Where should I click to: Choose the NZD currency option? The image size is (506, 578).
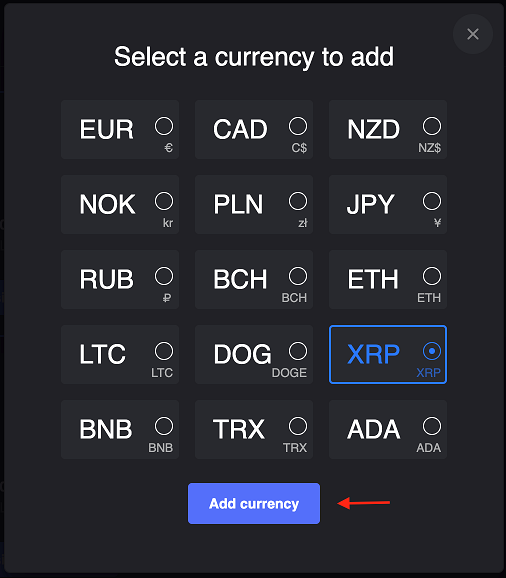pyautogui.click(x=388, y=129)
